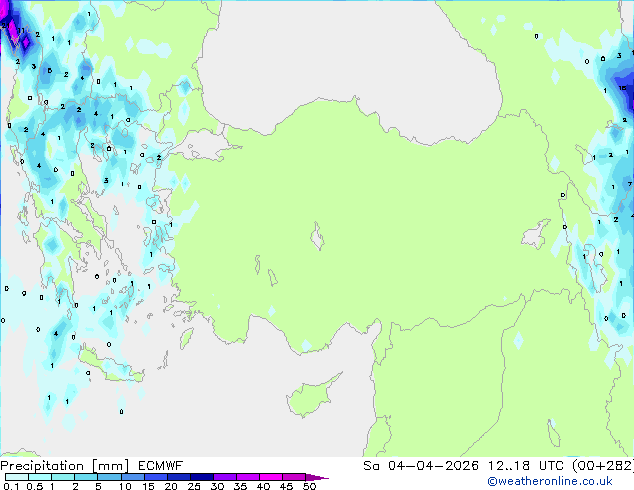The height and width of the screenshot is (490, 634).
Task: Click the legend label '35'
Action: (x=240, y=486)
